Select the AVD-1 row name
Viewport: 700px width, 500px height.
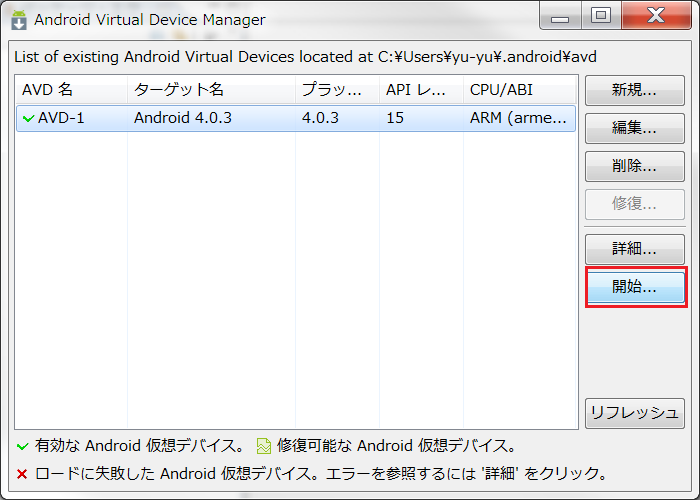pyautogui.click(x=61, y=118)
